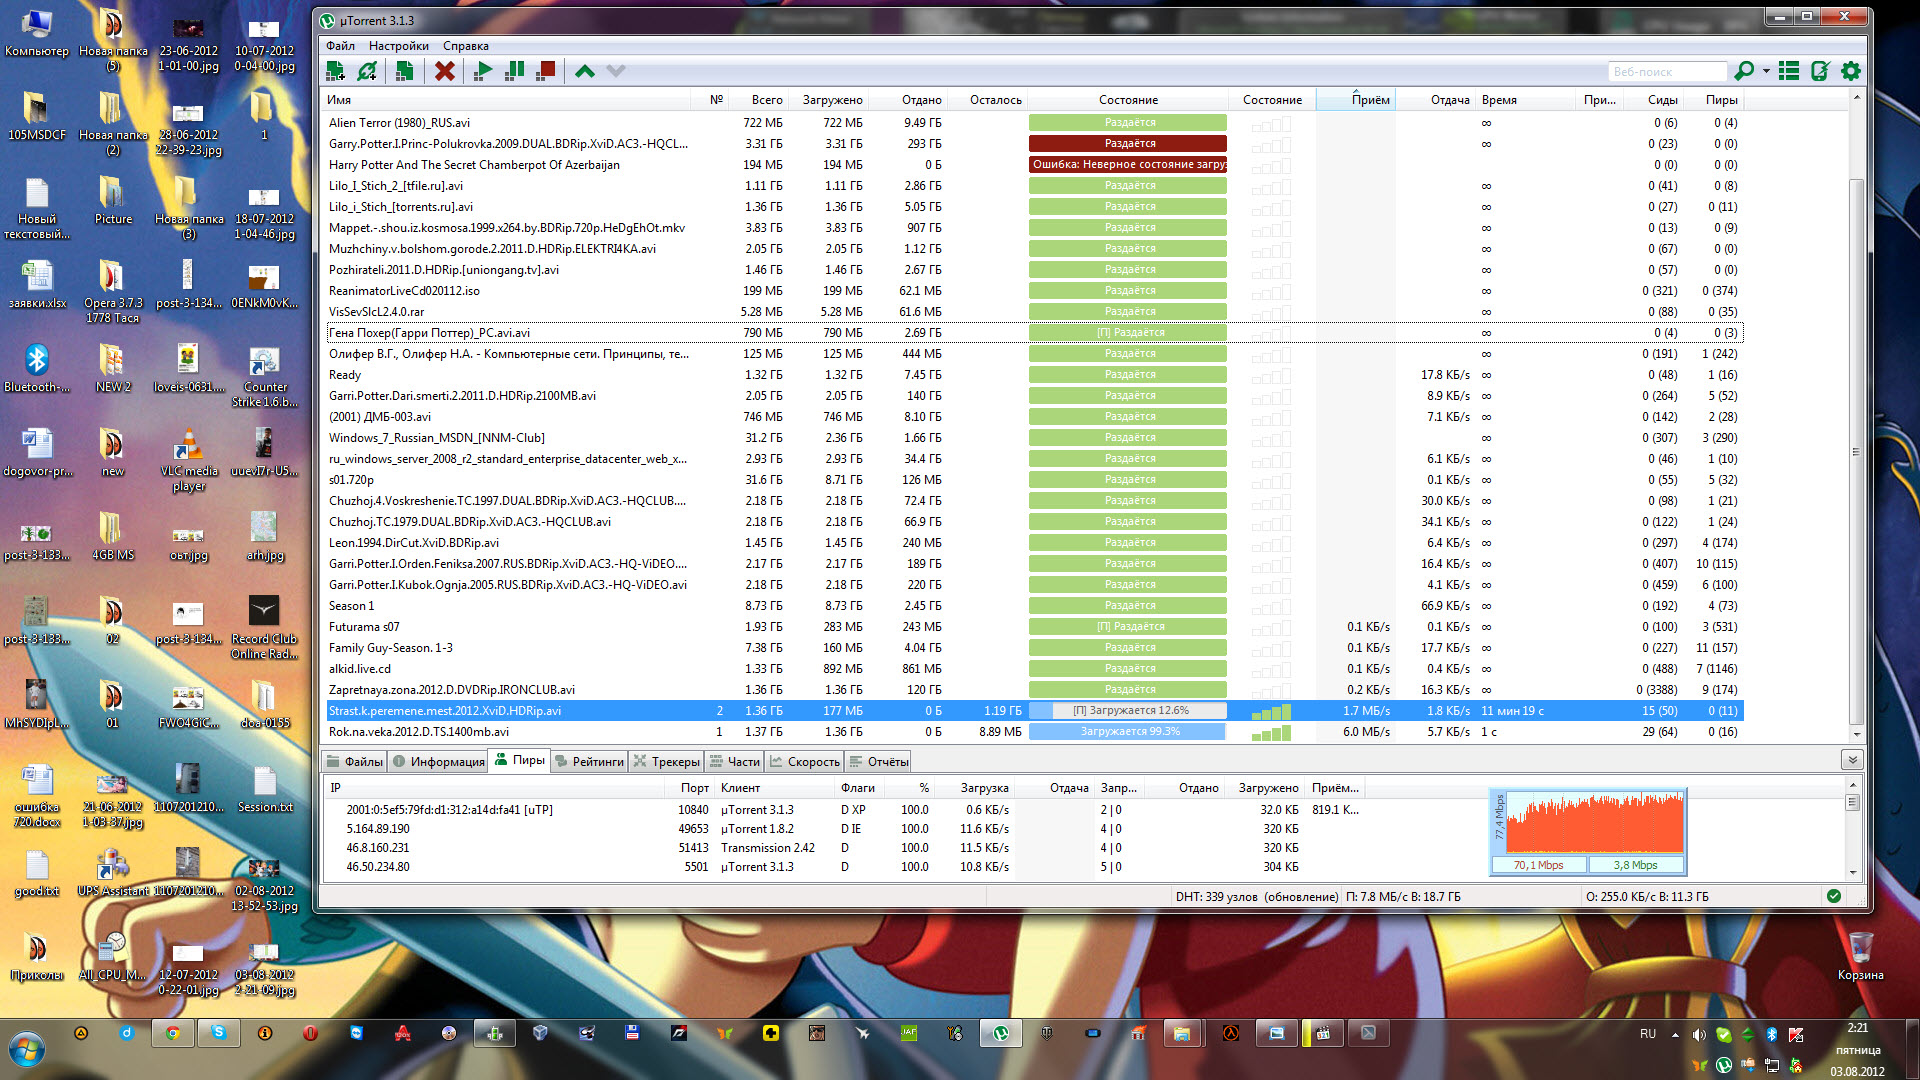Open the Файл menu
This screenshot has width=1920, height=1080.
tap(340, 46)
